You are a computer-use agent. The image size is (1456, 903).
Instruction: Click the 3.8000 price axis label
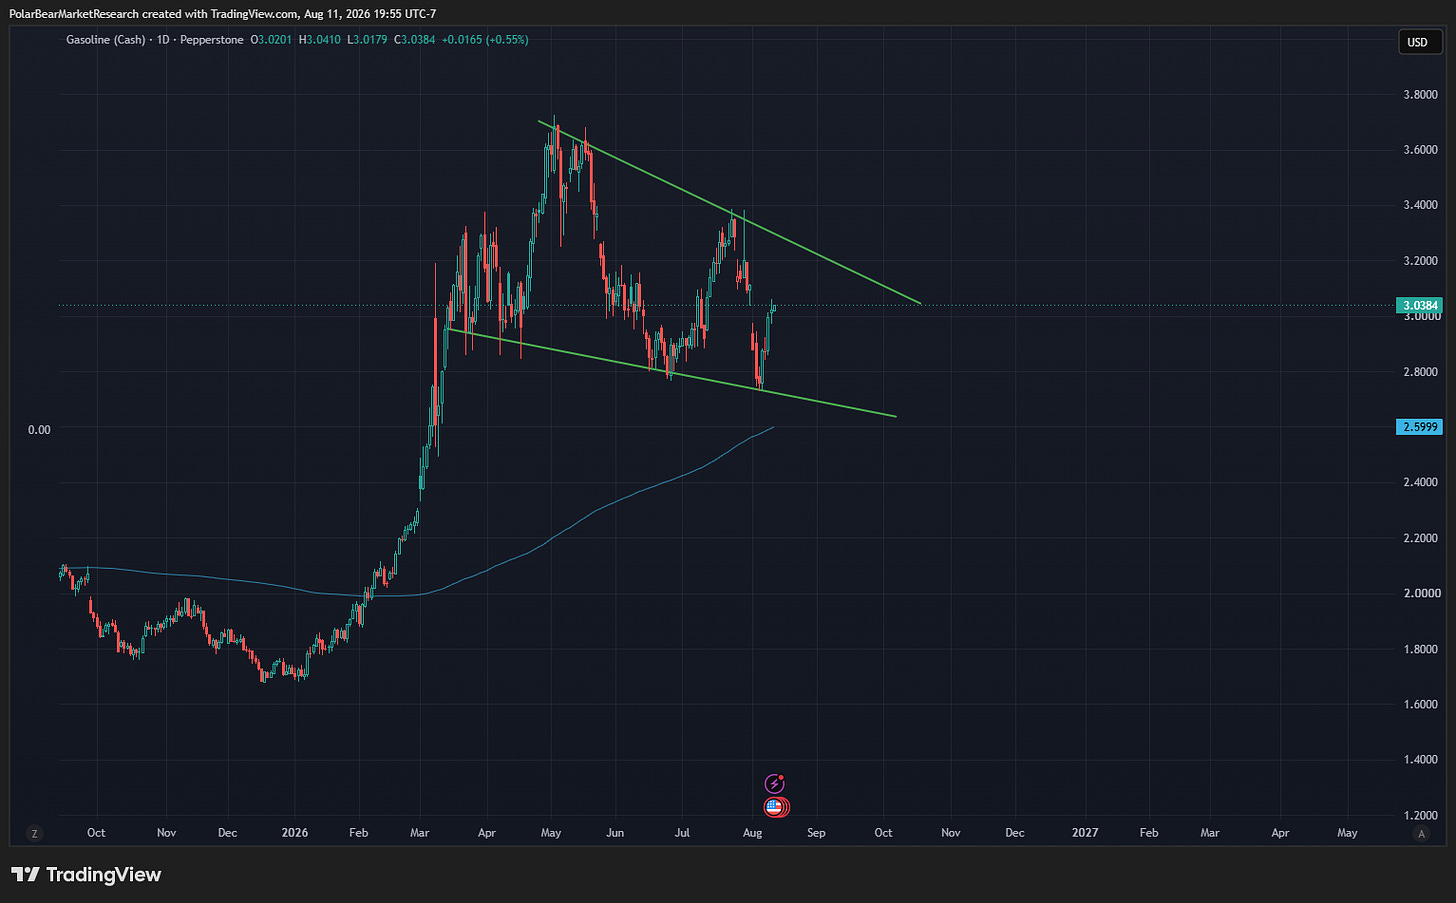1421,95
